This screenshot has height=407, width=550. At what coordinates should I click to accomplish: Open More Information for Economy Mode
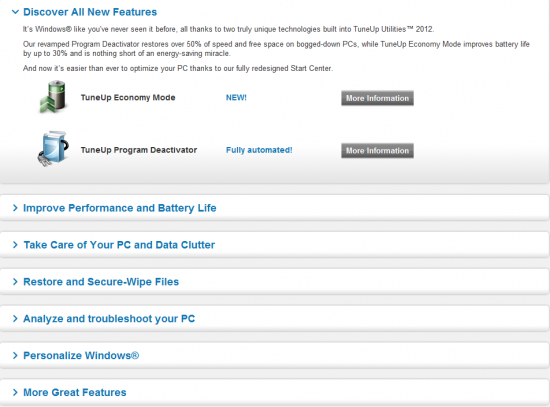click(377, 98)
